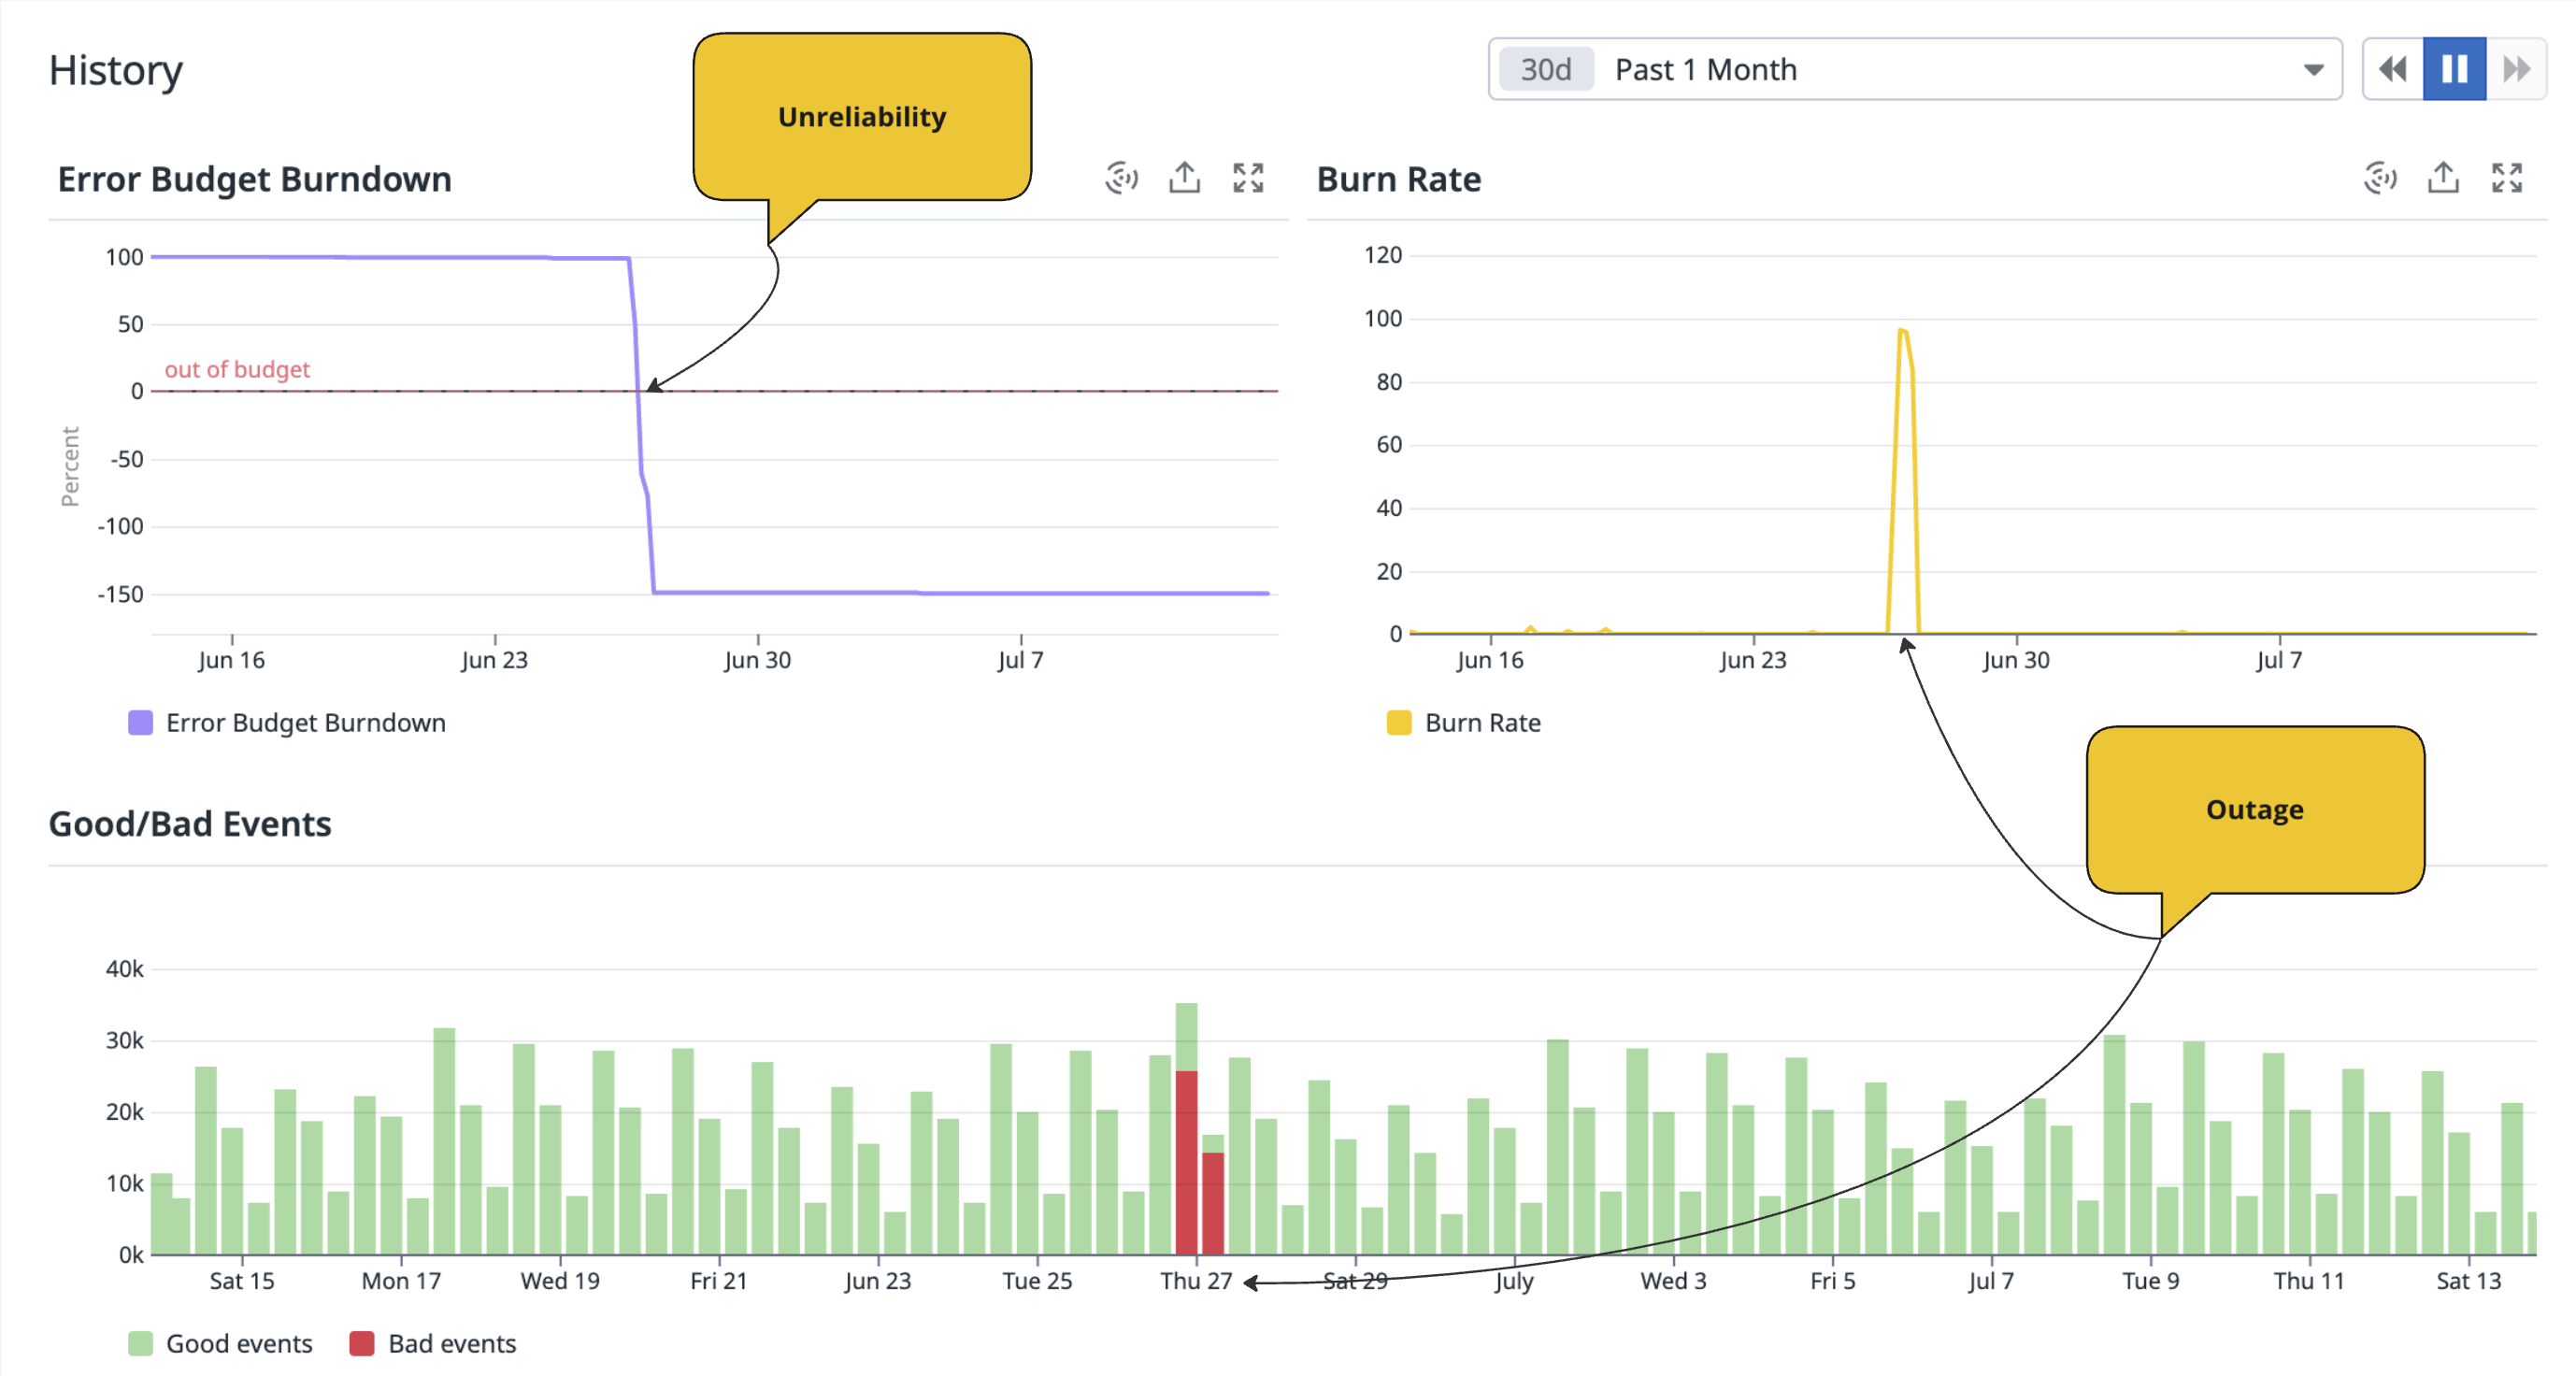Image resolution: width=2576 pixels, height=1376 pixels.
Task: Click the refresh/sync icon on Burn Rate chart
Action: (x=2377, y=177)
